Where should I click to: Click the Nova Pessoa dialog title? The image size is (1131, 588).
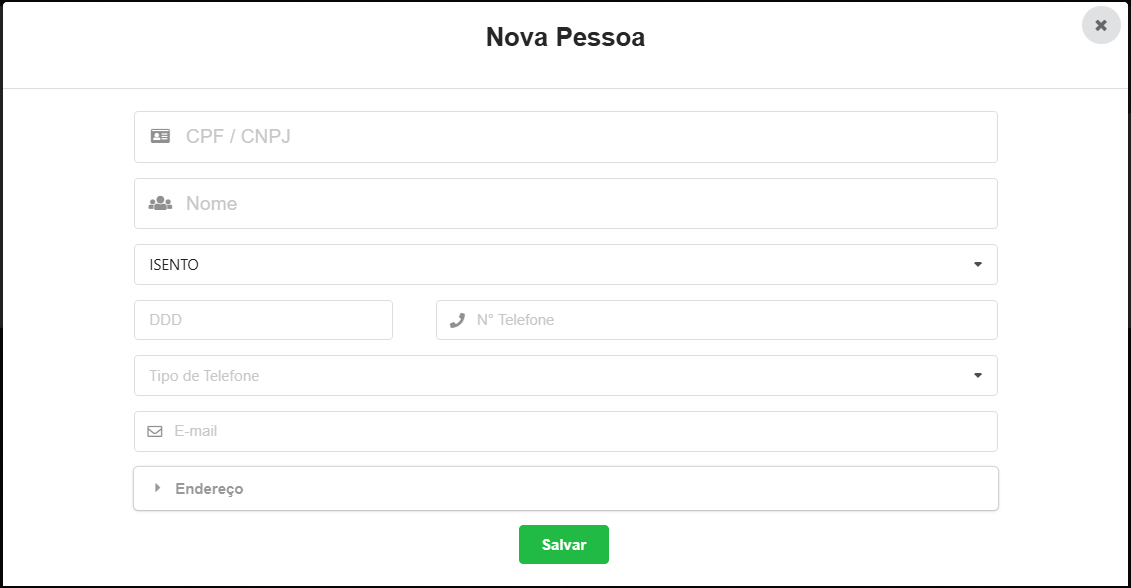565,38
